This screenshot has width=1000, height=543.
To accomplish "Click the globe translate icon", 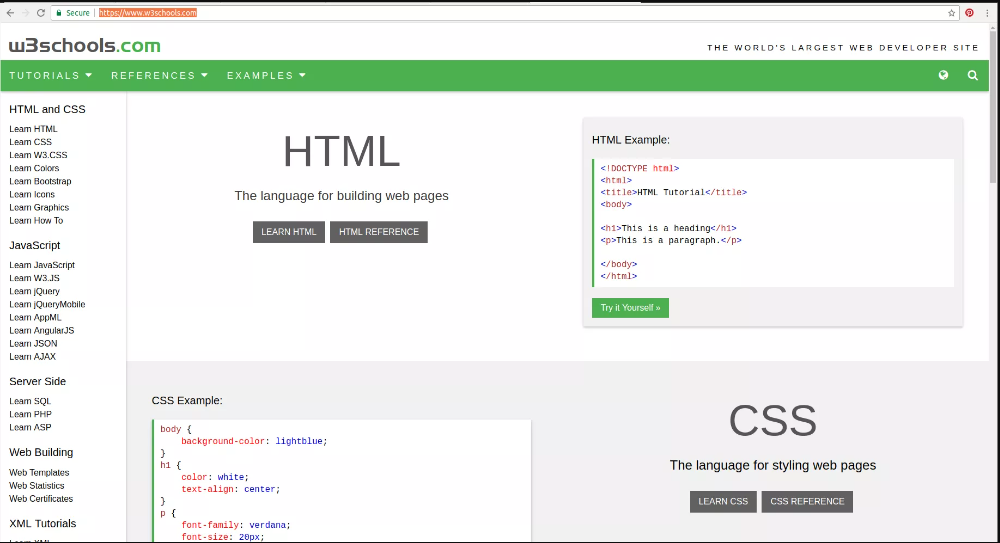I will [943, 75].
